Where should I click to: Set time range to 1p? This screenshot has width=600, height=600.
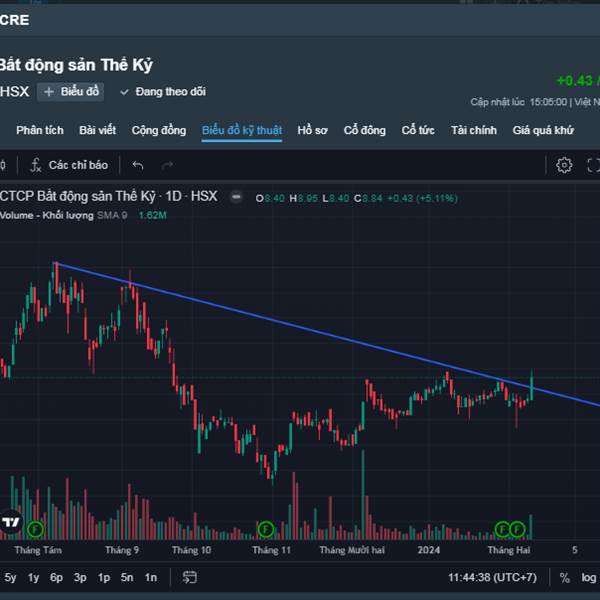pos(104,577)
